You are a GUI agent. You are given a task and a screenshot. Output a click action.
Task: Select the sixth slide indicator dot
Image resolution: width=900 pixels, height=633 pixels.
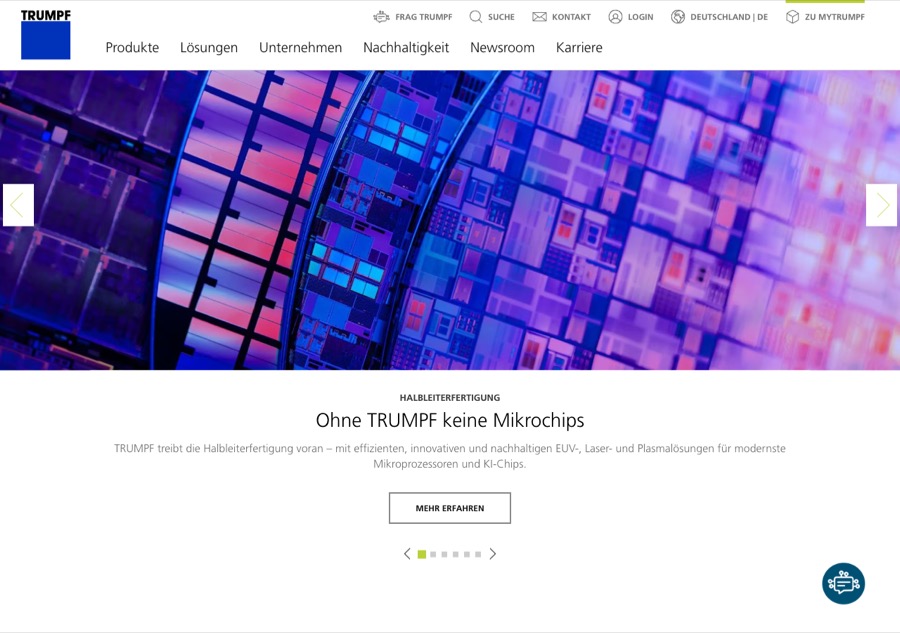point(478,554)
